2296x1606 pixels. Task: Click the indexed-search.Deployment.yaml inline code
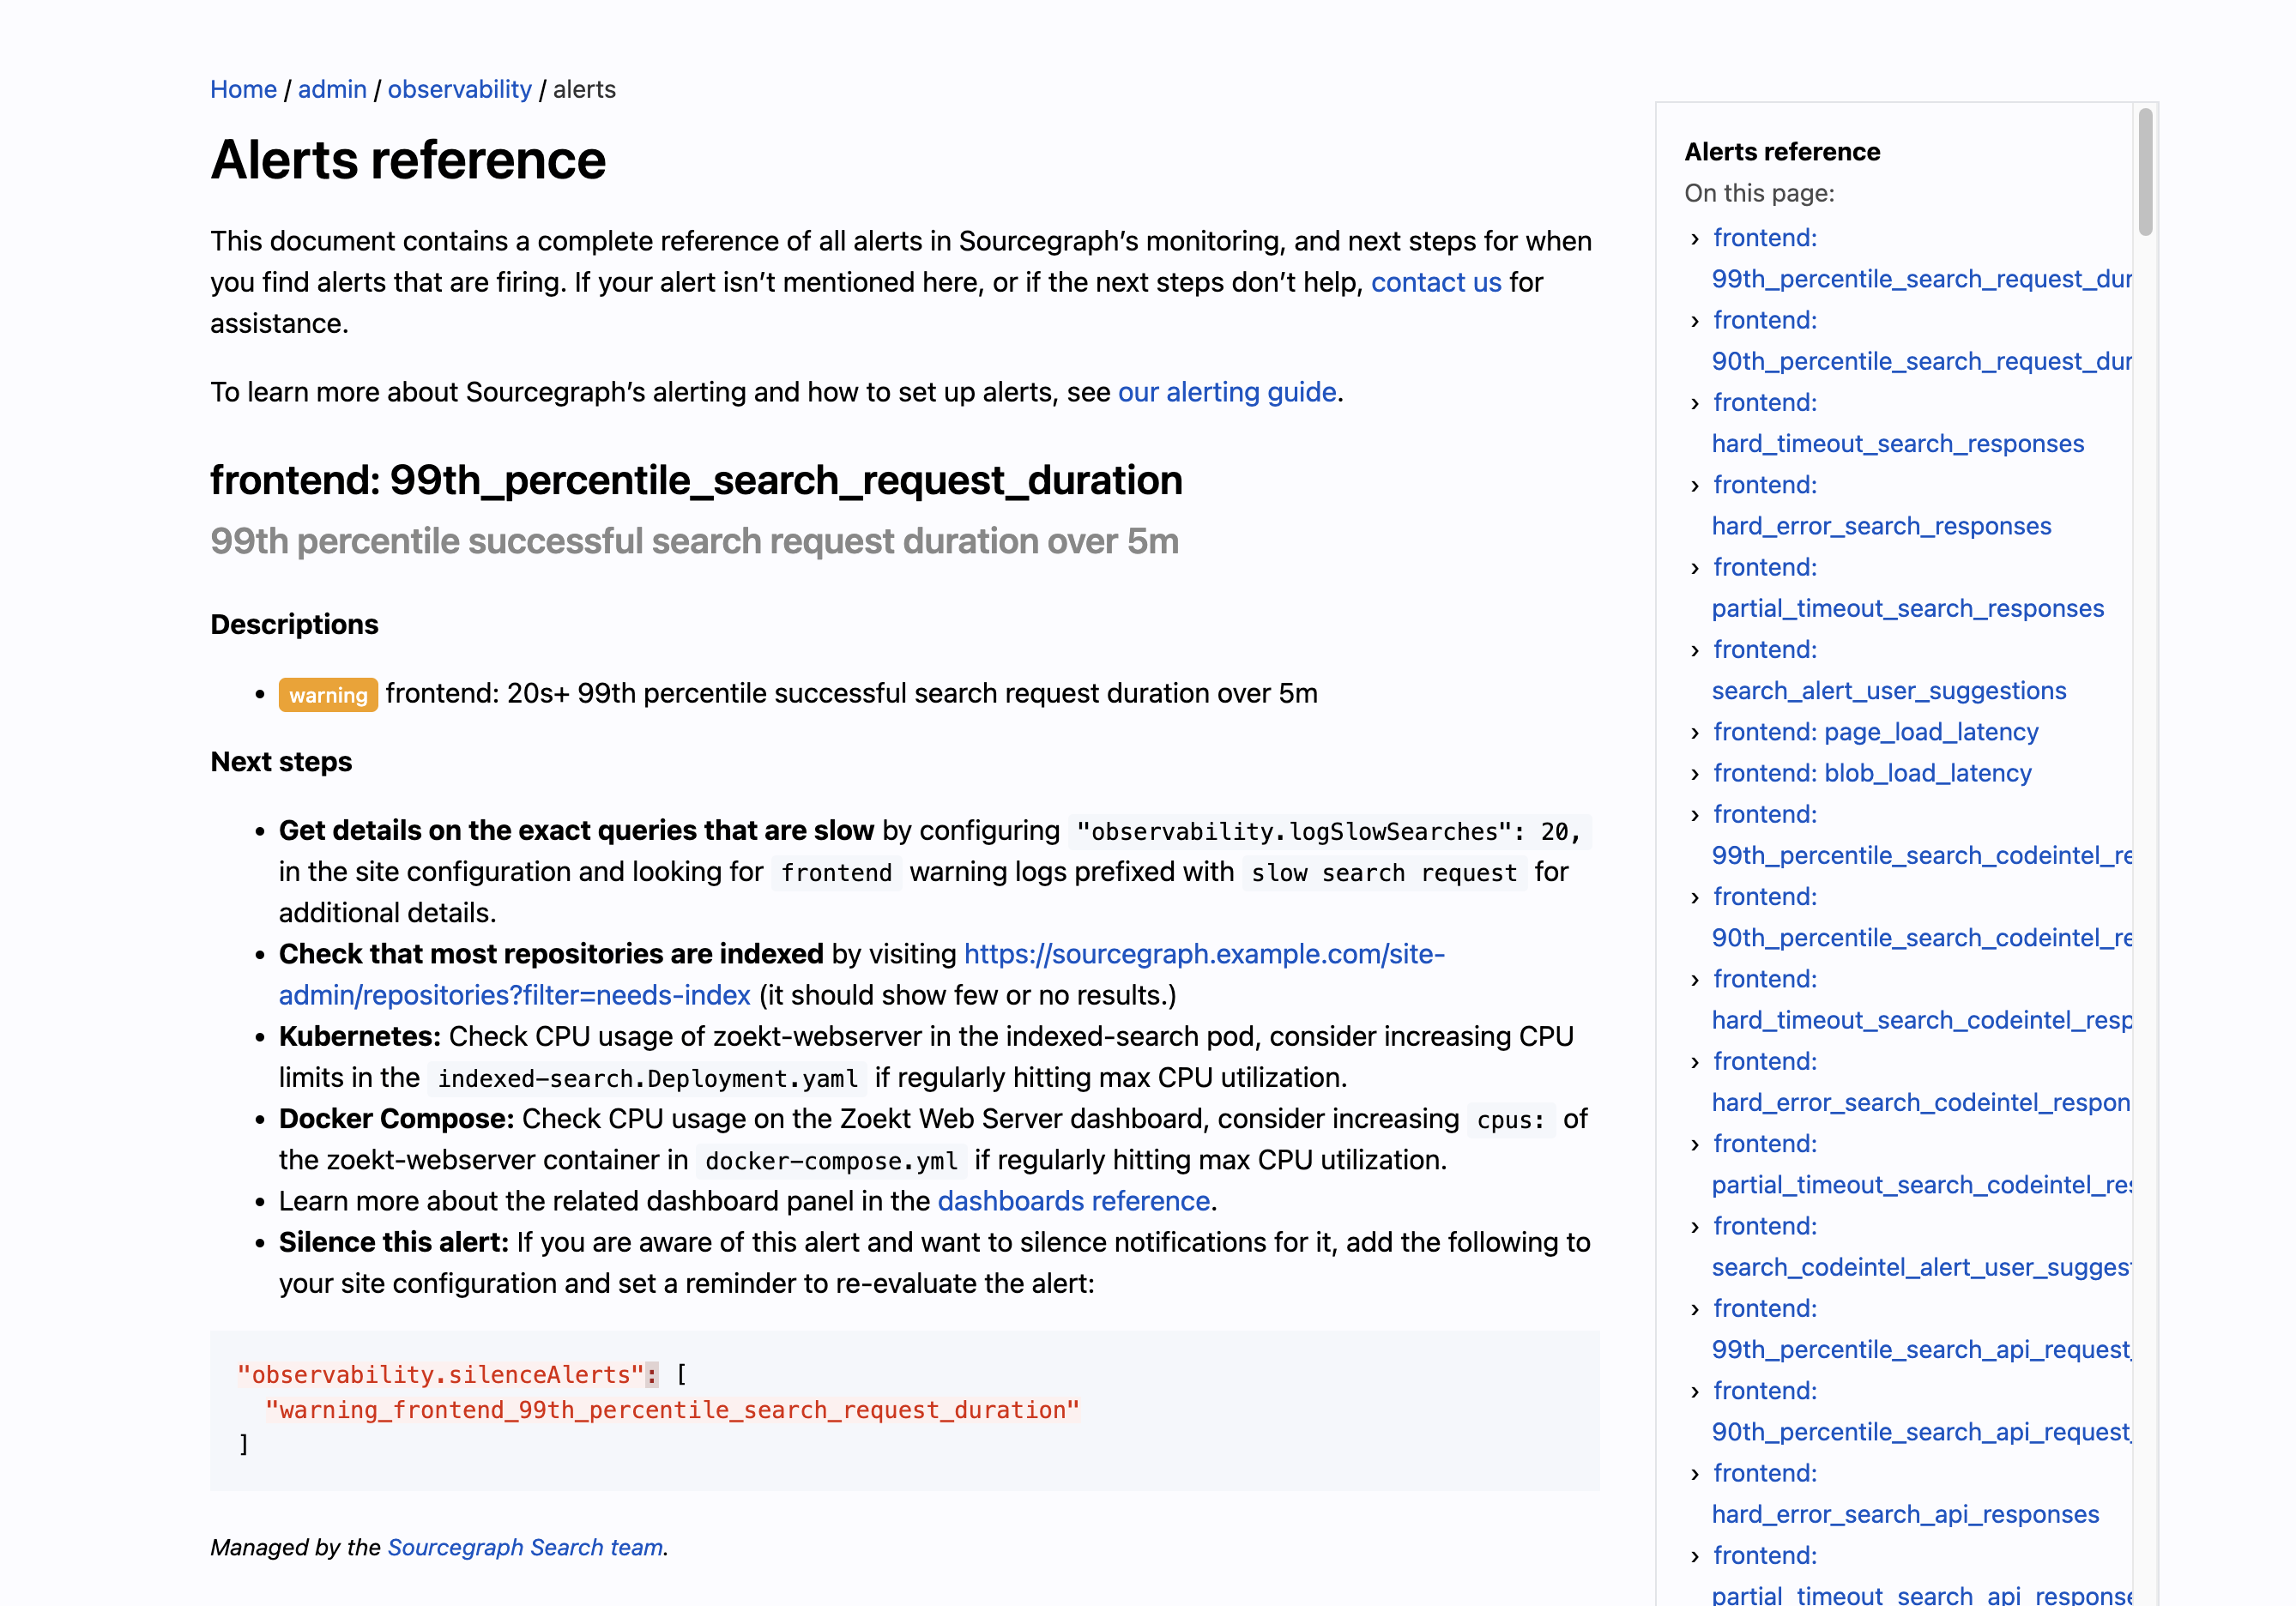pyautogui.click(x=647, y=1079)
